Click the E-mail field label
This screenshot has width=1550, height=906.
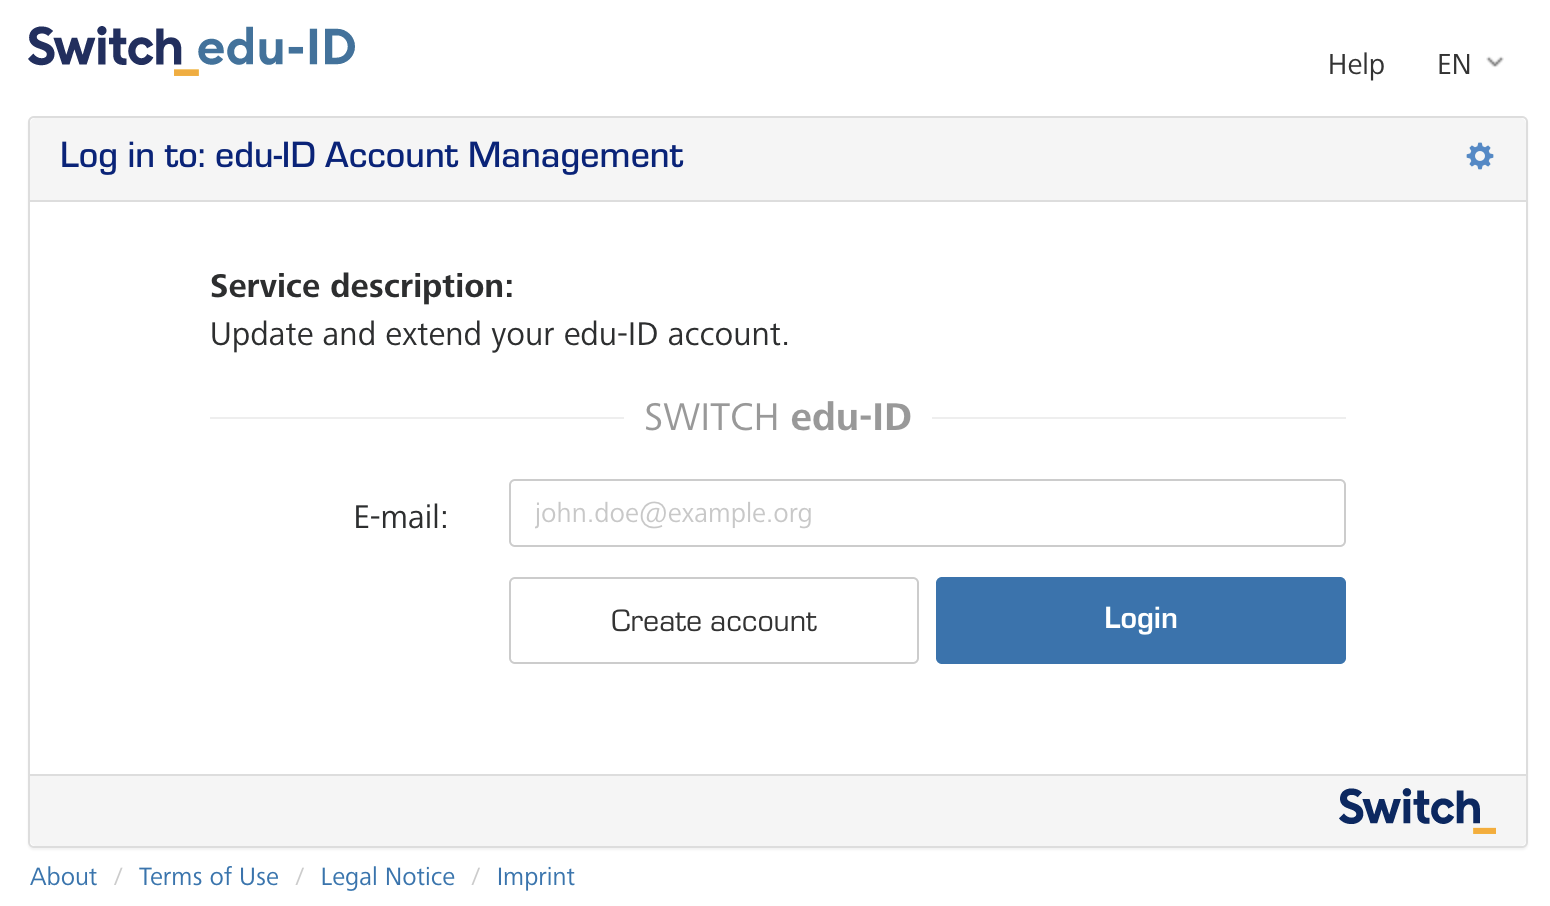click(400, 517)
